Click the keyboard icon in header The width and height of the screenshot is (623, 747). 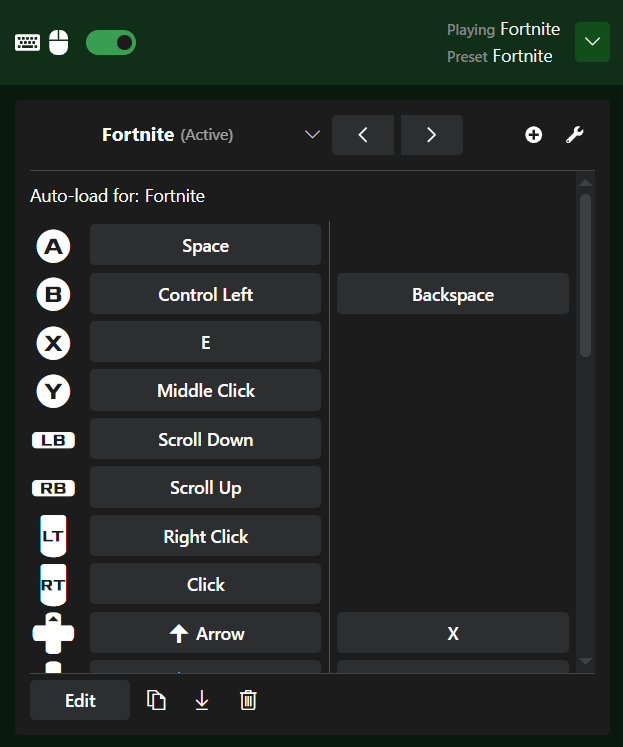coord(27,42)
